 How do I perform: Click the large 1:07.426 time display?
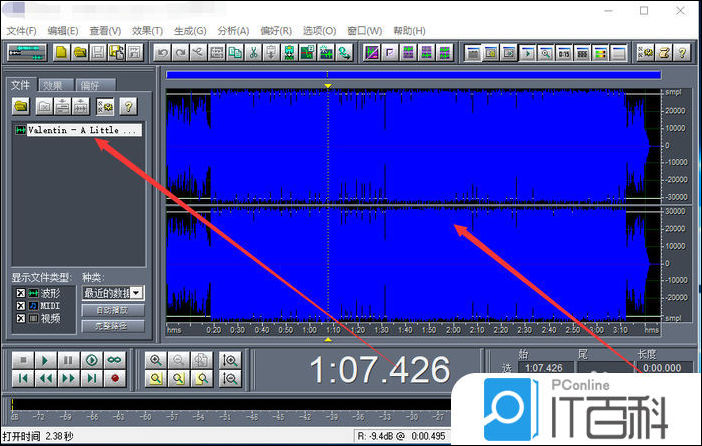(380, 370)
